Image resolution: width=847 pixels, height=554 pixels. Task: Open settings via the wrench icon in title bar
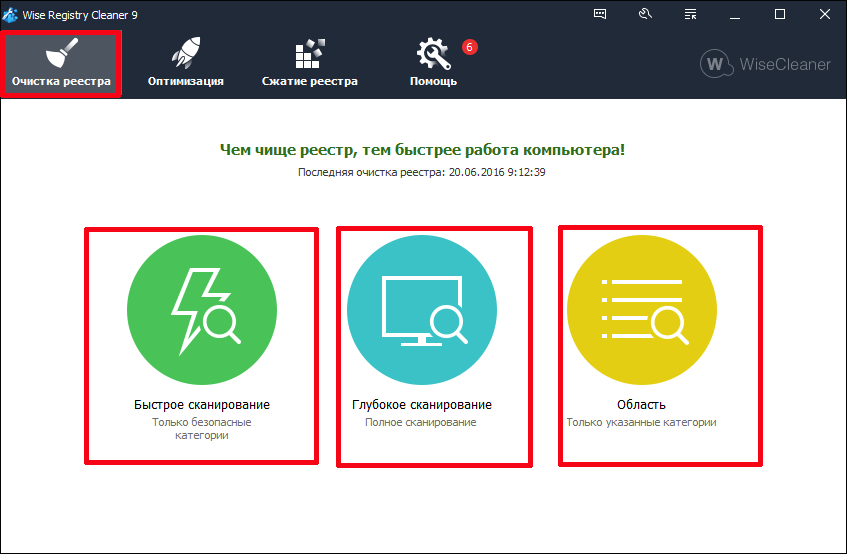645,14
